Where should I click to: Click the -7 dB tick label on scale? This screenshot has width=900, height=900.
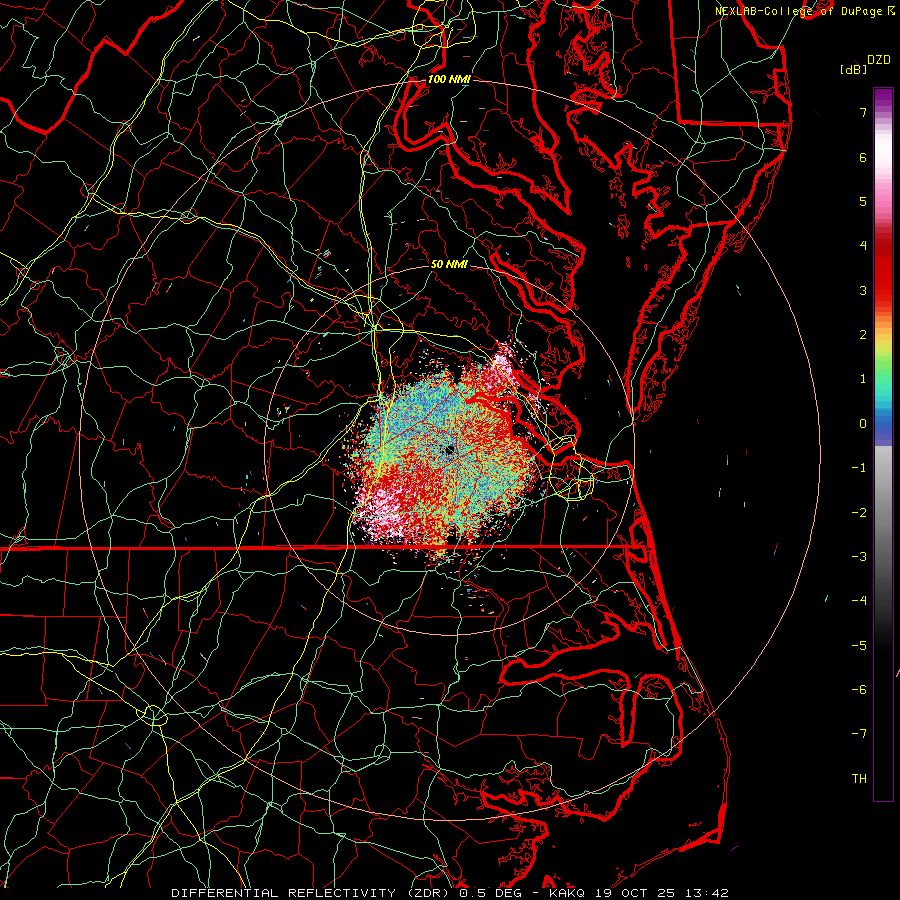(859, 734)
